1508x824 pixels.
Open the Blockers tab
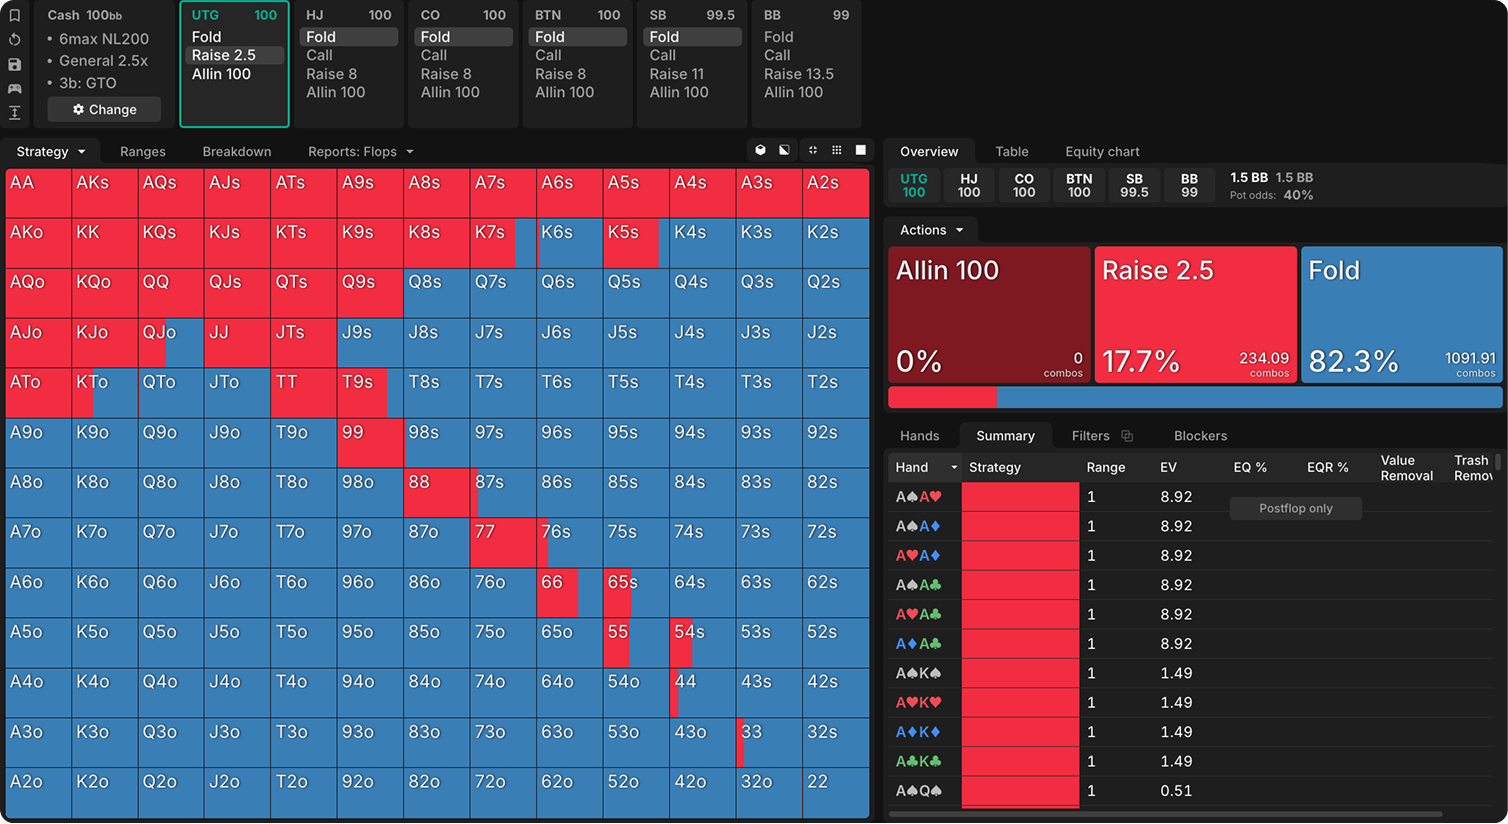[x=1200, y=436]
